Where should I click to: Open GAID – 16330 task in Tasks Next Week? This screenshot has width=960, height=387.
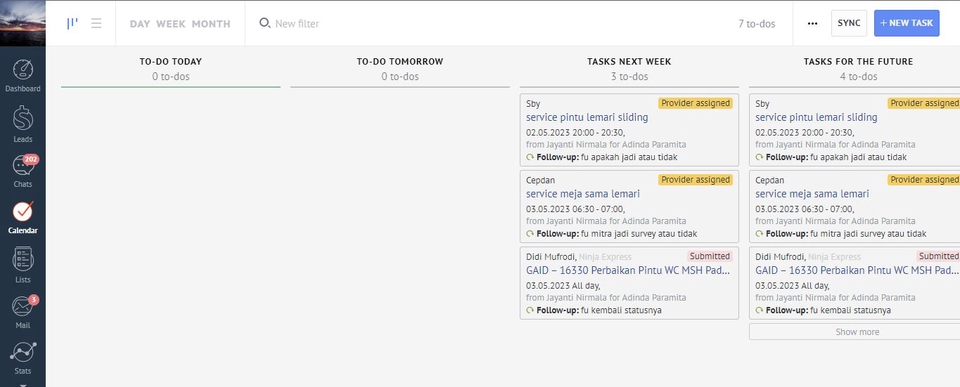point(628,270)
